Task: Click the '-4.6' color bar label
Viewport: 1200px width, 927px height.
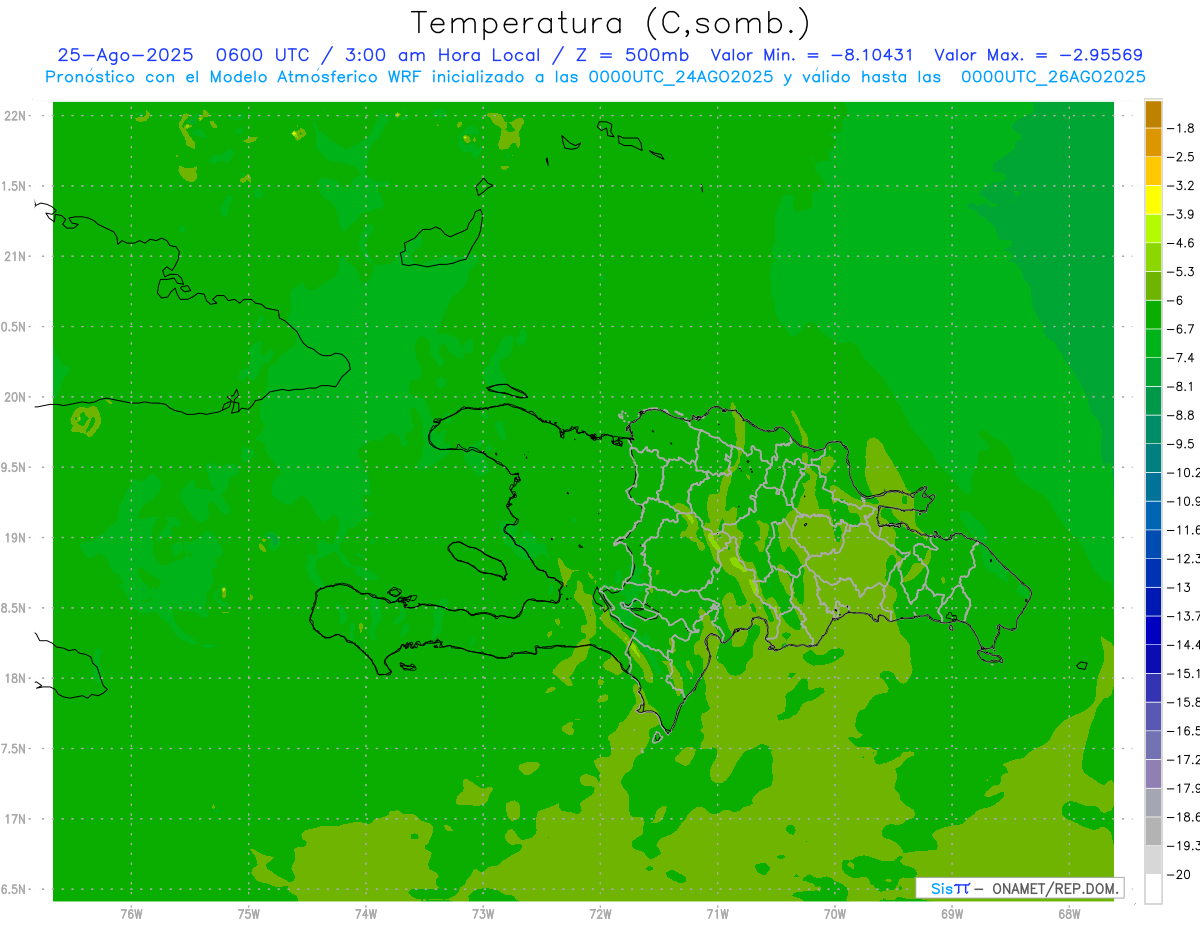Action: pyautogui.click(x=1183, y=243)
